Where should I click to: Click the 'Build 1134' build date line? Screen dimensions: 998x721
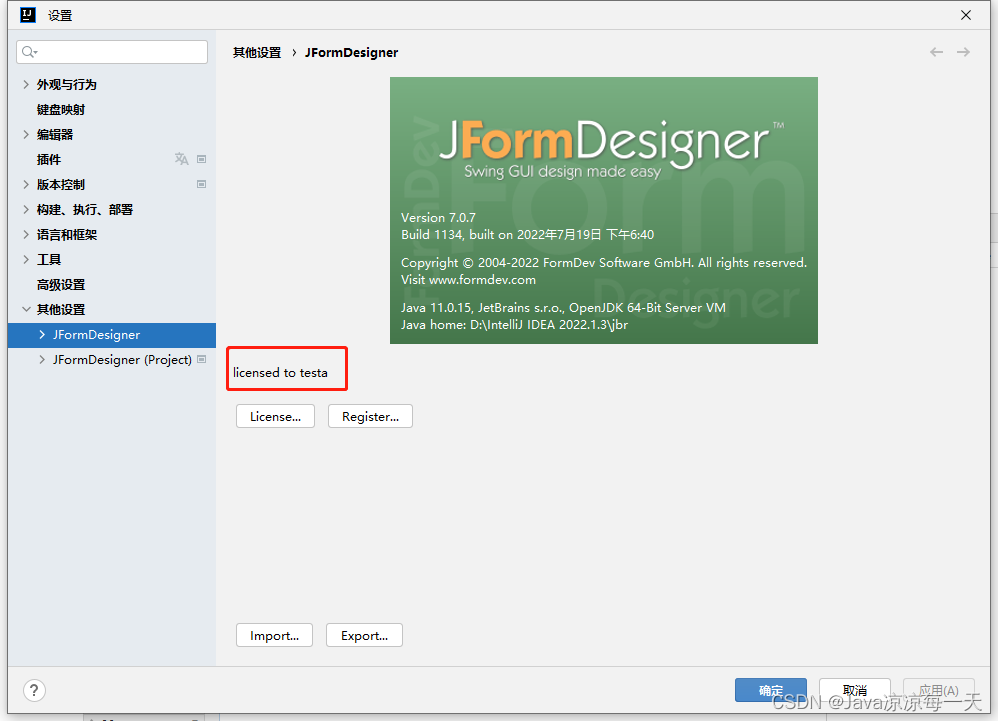(528, 235)
